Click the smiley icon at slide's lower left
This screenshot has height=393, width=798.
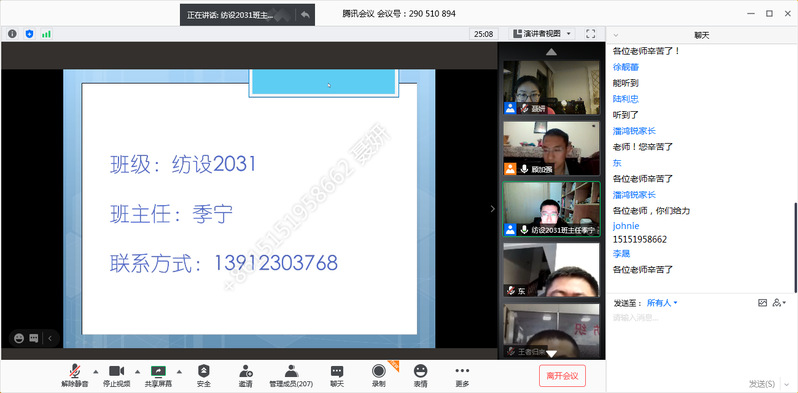tap(19, 338)
